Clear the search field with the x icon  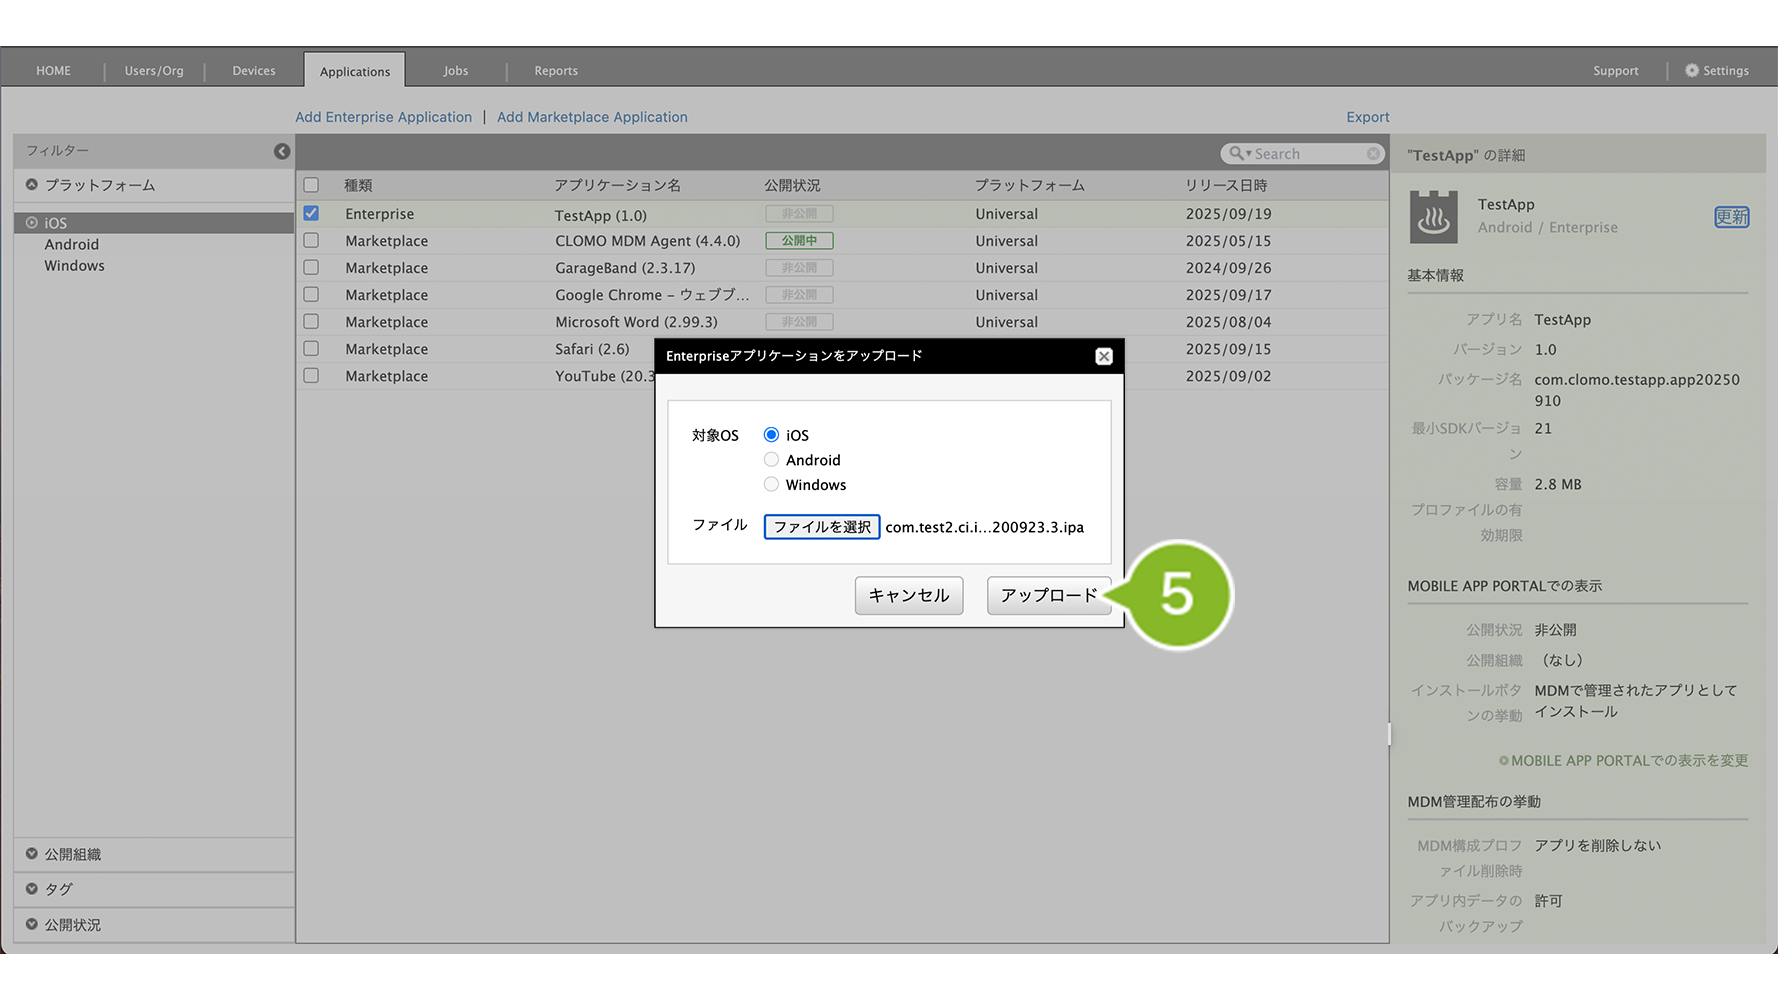pos(1373,154)
